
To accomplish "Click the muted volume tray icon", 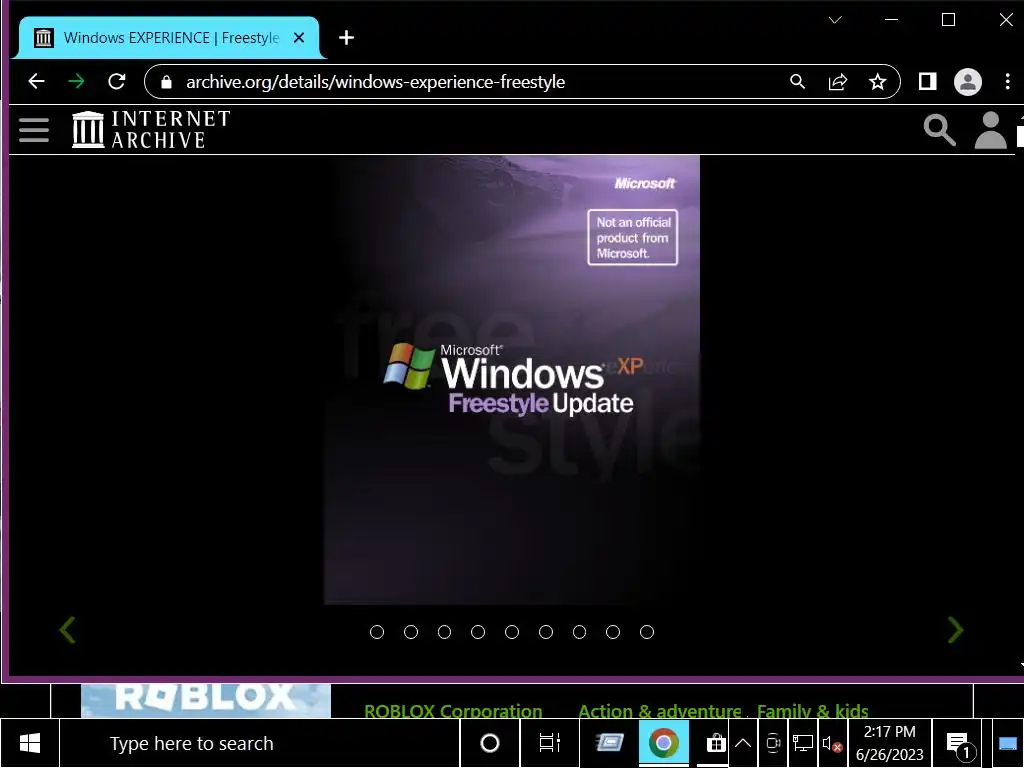I will pos(833,743).
